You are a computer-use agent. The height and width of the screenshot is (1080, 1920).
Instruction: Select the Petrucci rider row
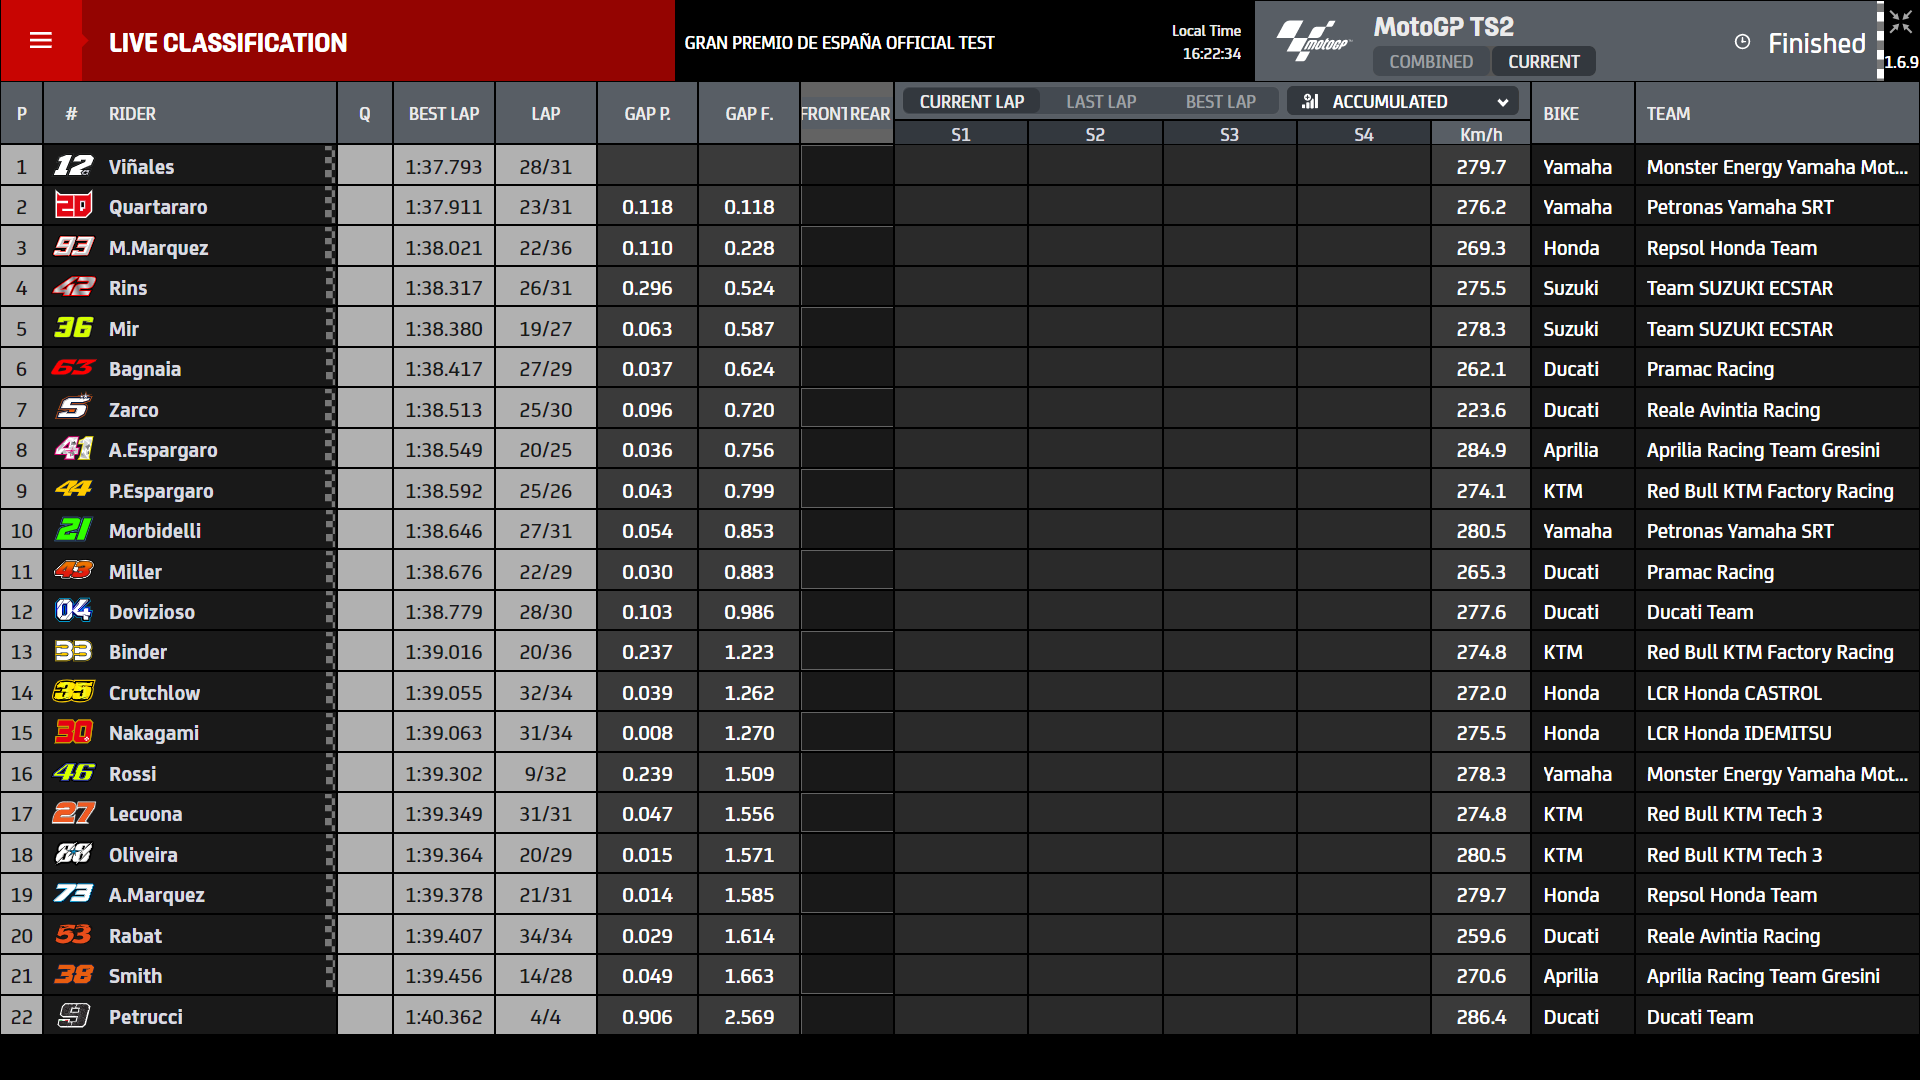click(x=146, y=1017)
